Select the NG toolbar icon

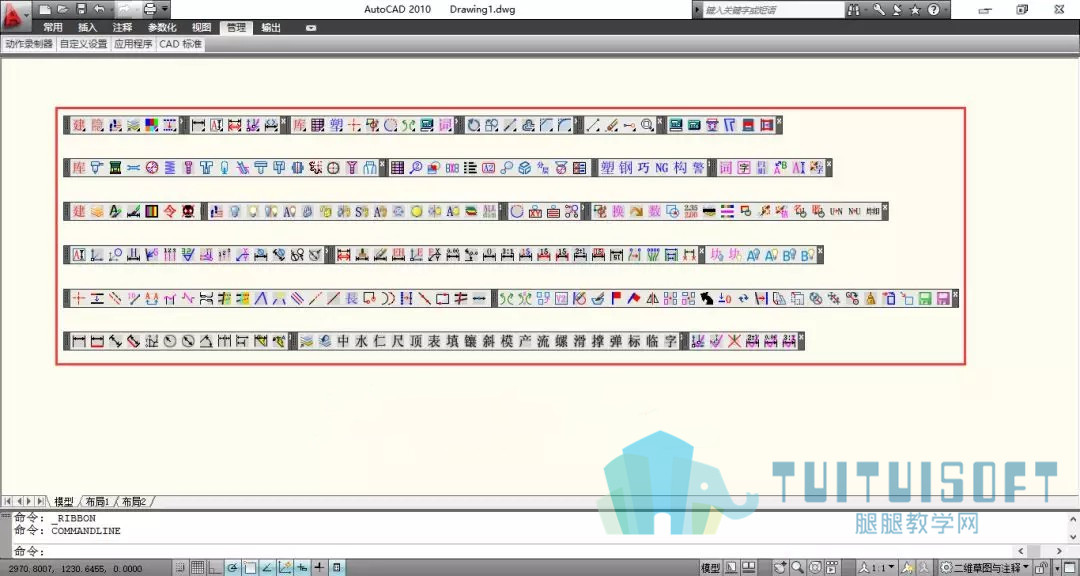tap(662, 167)
